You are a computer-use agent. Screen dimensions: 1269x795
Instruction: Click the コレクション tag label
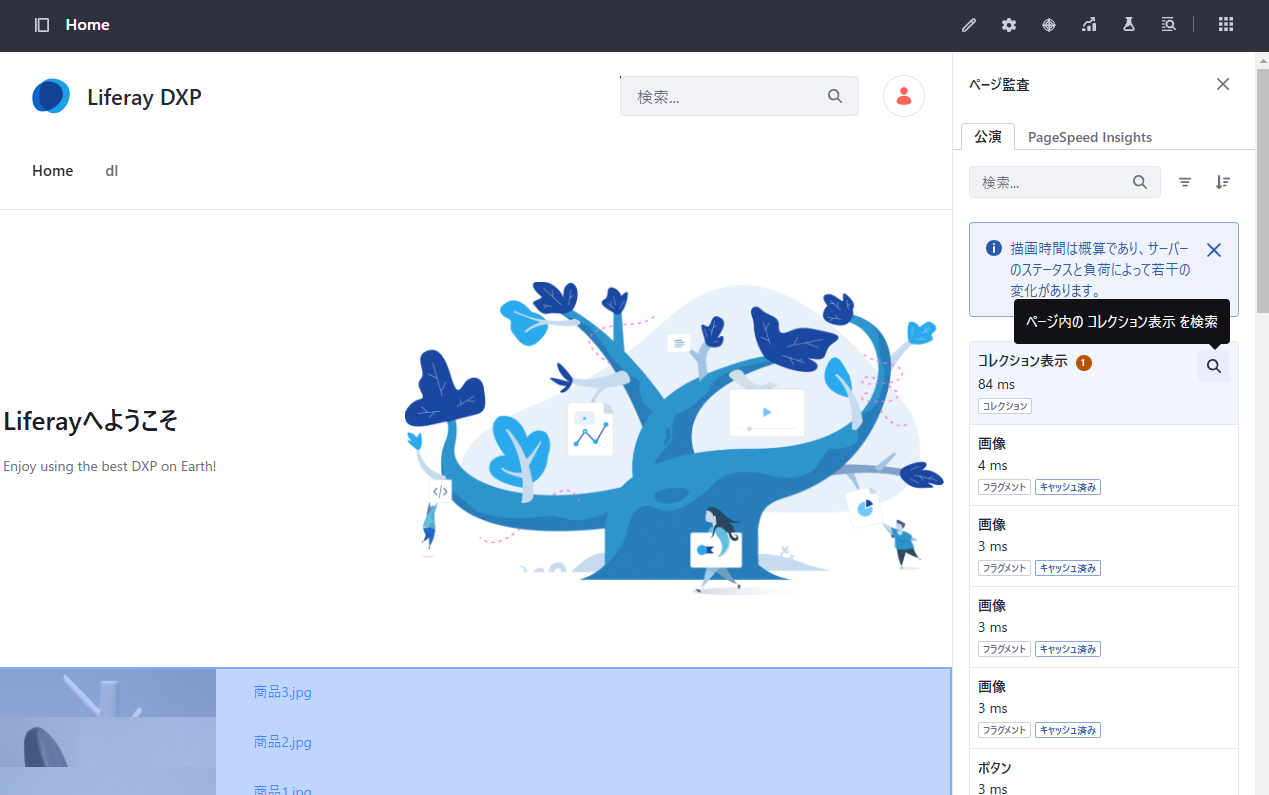click(1005, 406)
